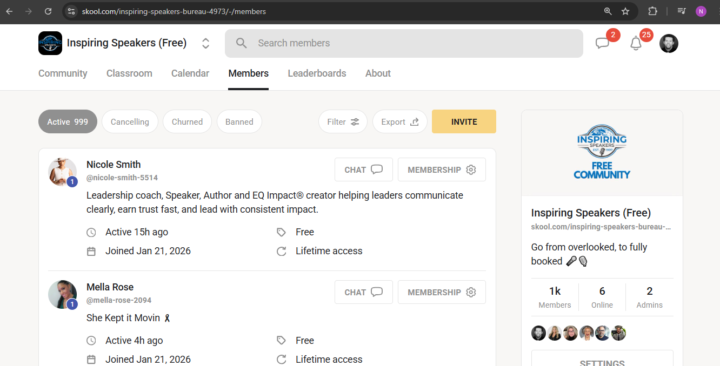Click the browser address bar URL
The width and height of the screenshot is (720, 366).
point(174,11)
